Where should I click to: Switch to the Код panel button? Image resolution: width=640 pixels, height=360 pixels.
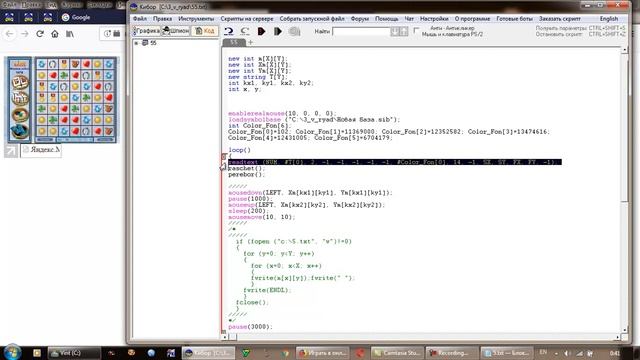click(205, 31)
